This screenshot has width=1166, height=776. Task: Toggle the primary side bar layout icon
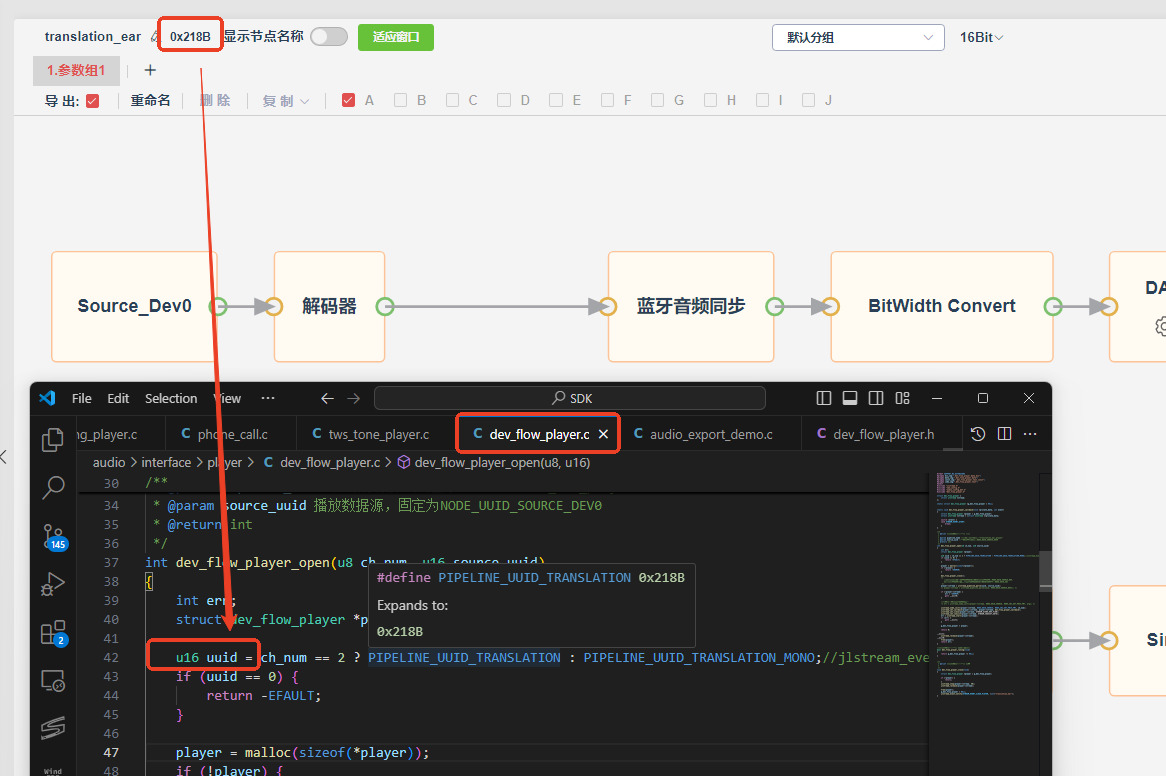pos(823,398)
